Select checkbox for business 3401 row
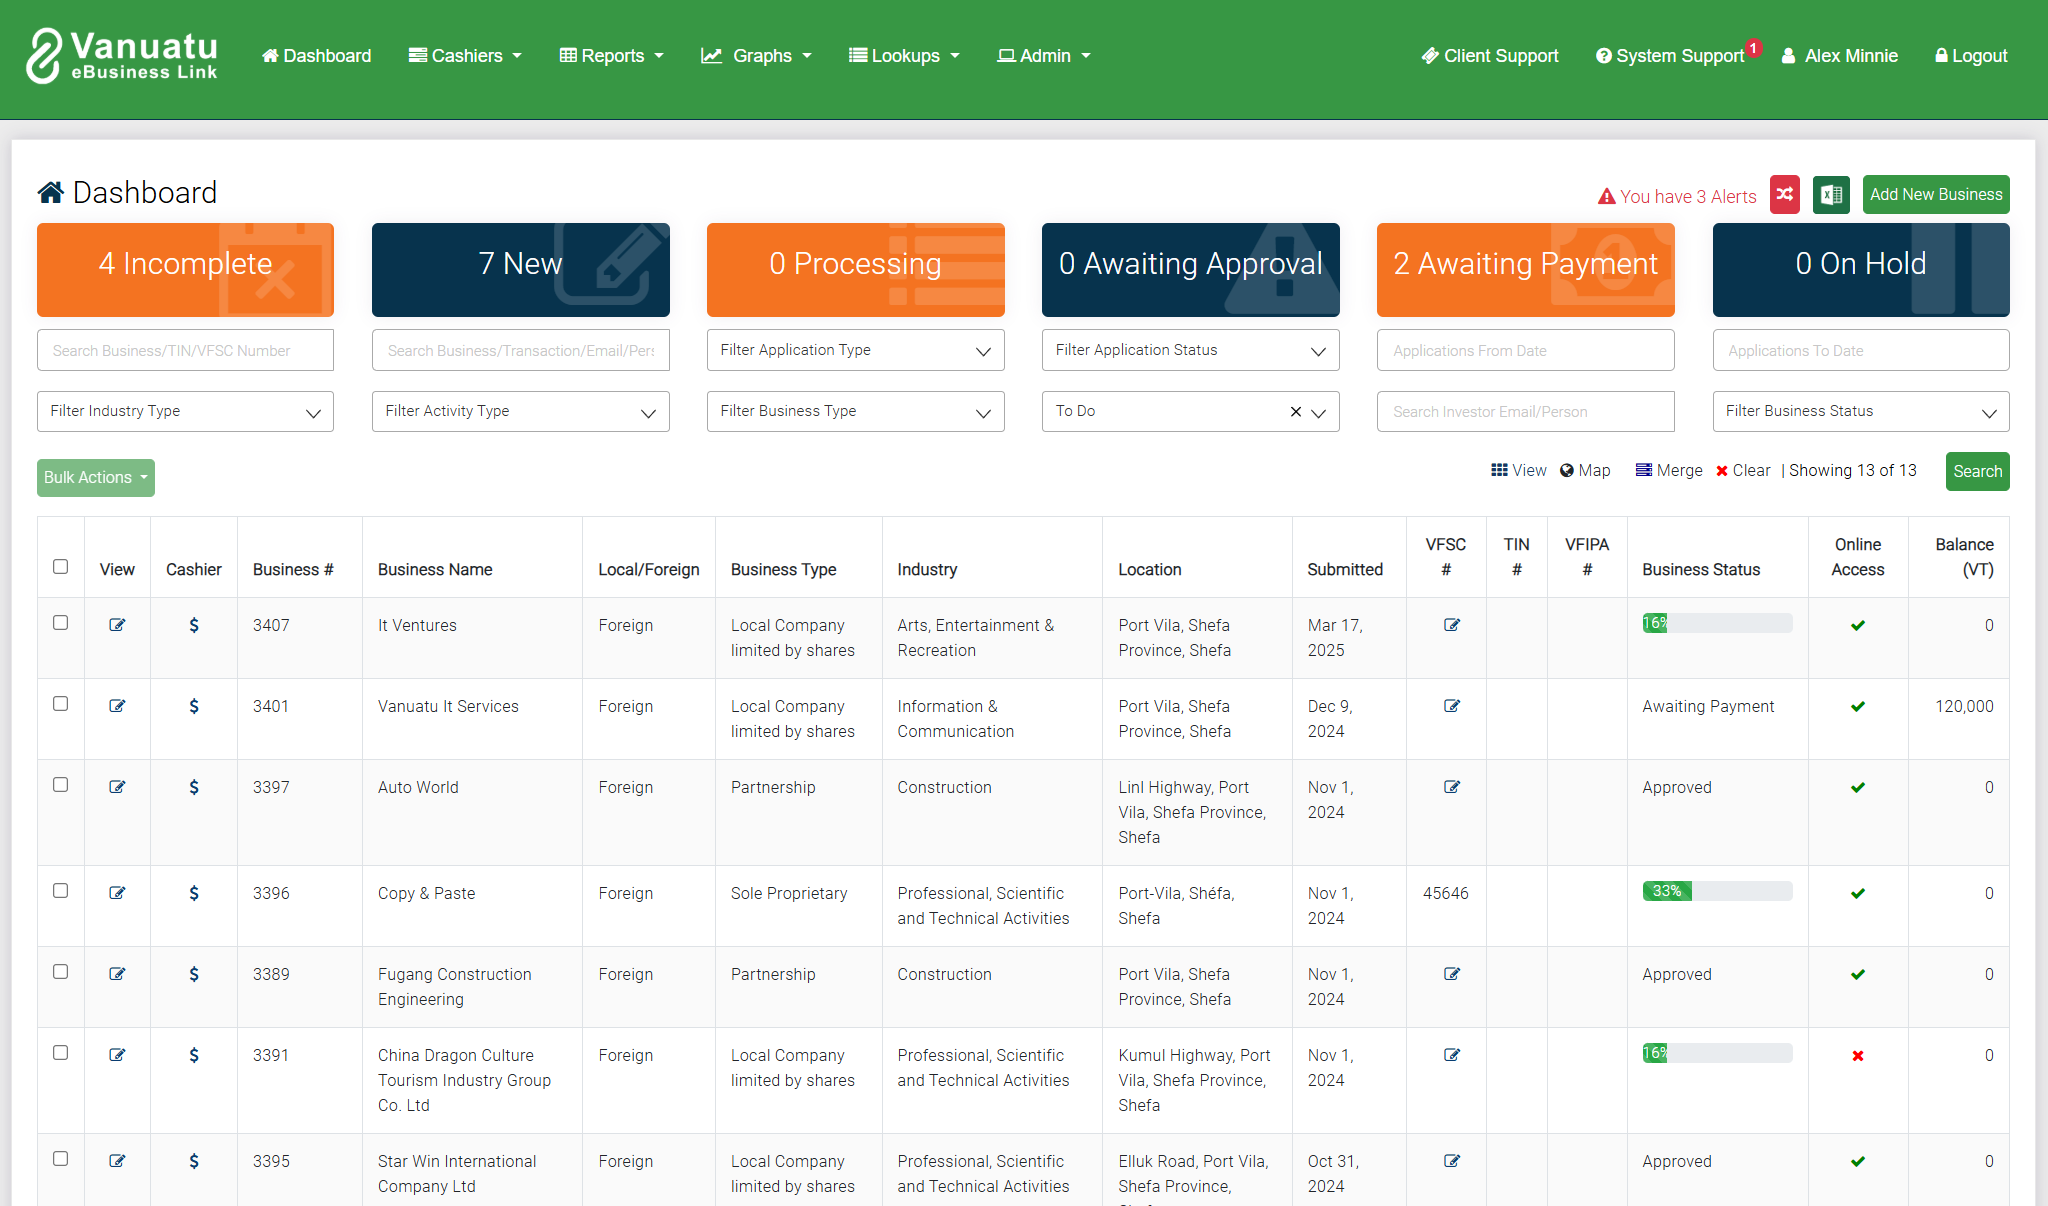 [61, 704]
